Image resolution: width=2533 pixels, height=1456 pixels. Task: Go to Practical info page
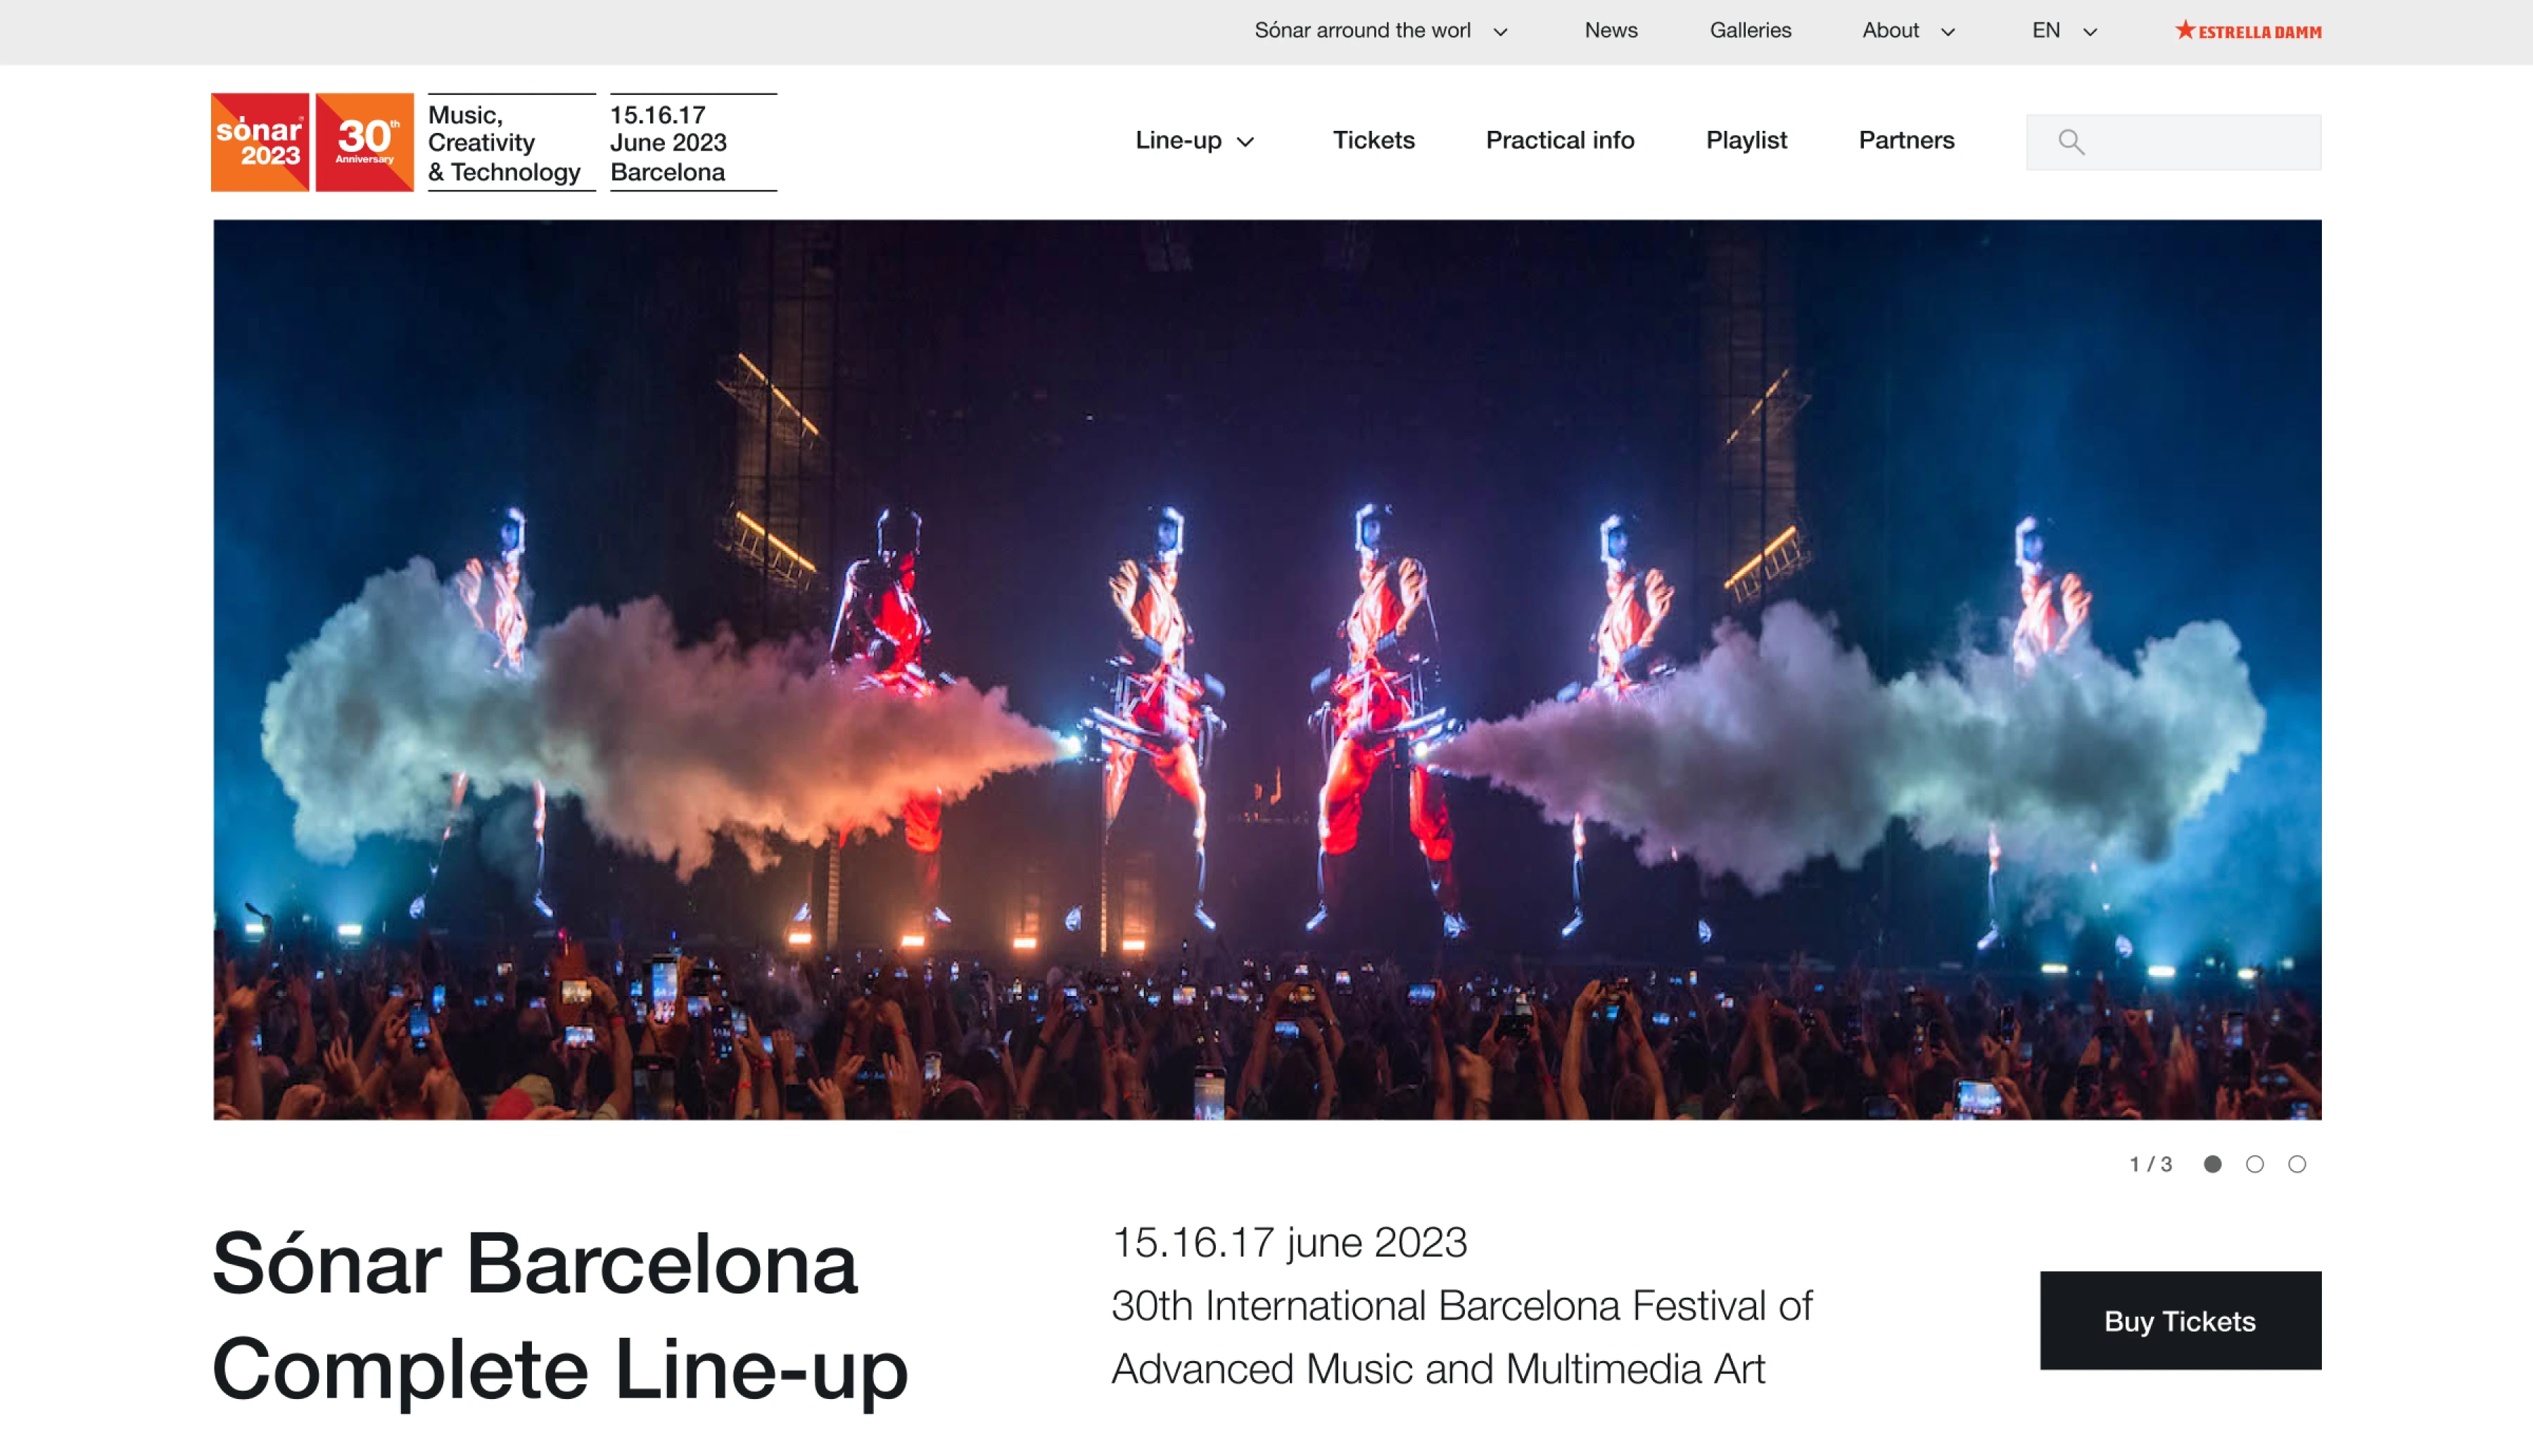pos(1559,140)
